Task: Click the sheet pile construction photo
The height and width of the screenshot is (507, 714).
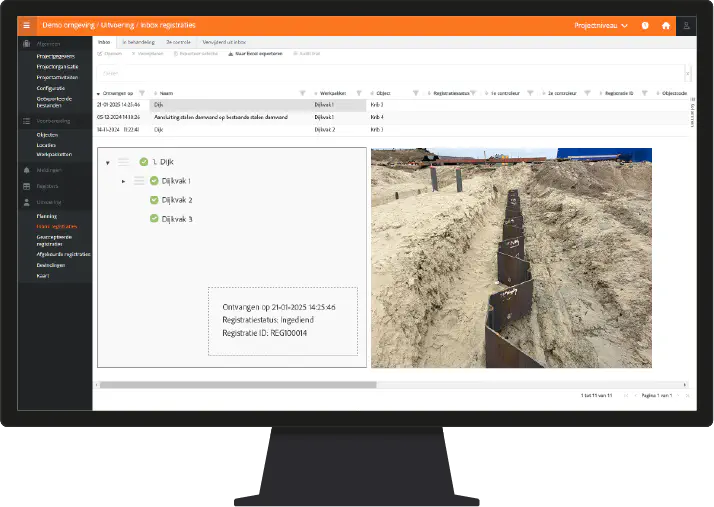Action: pyautogui.click(x=511, y=258)
